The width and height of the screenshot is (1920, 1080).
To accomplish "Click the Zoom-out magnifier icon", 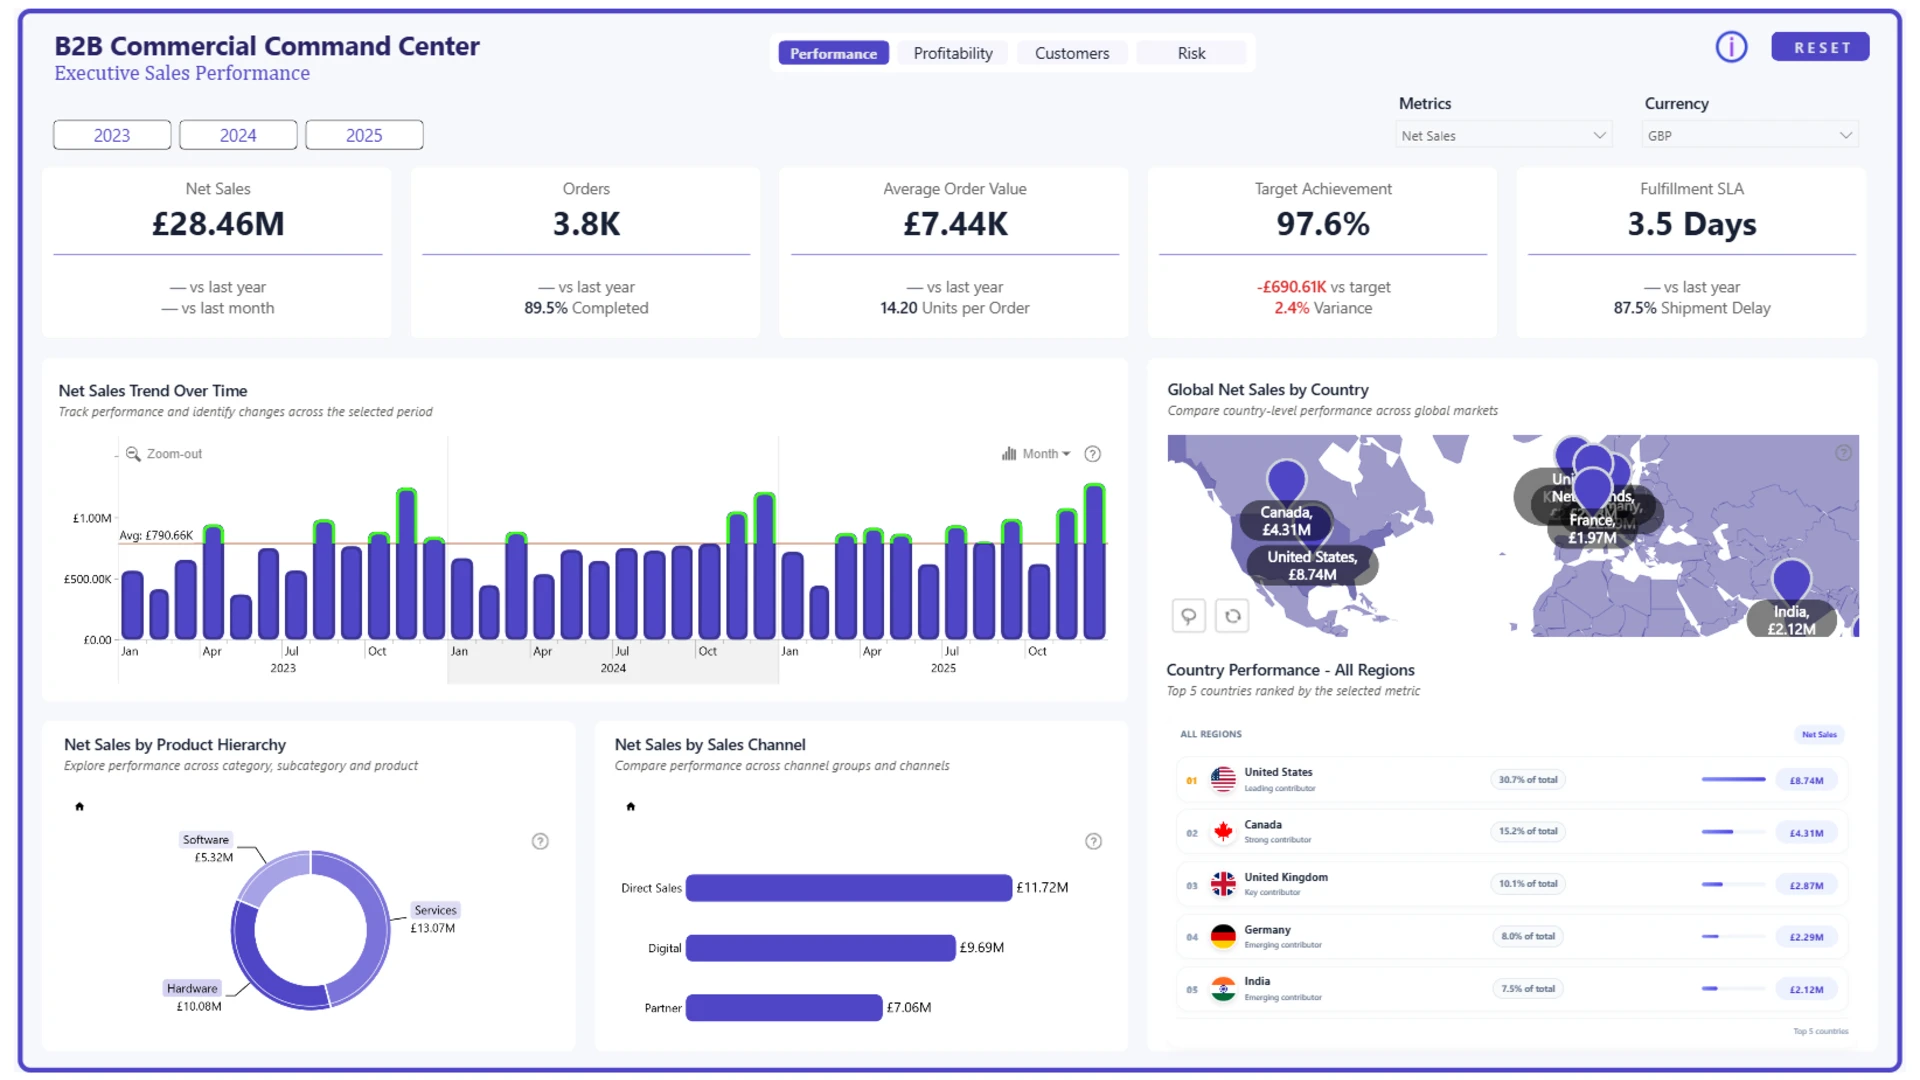I will pos(133,454).
